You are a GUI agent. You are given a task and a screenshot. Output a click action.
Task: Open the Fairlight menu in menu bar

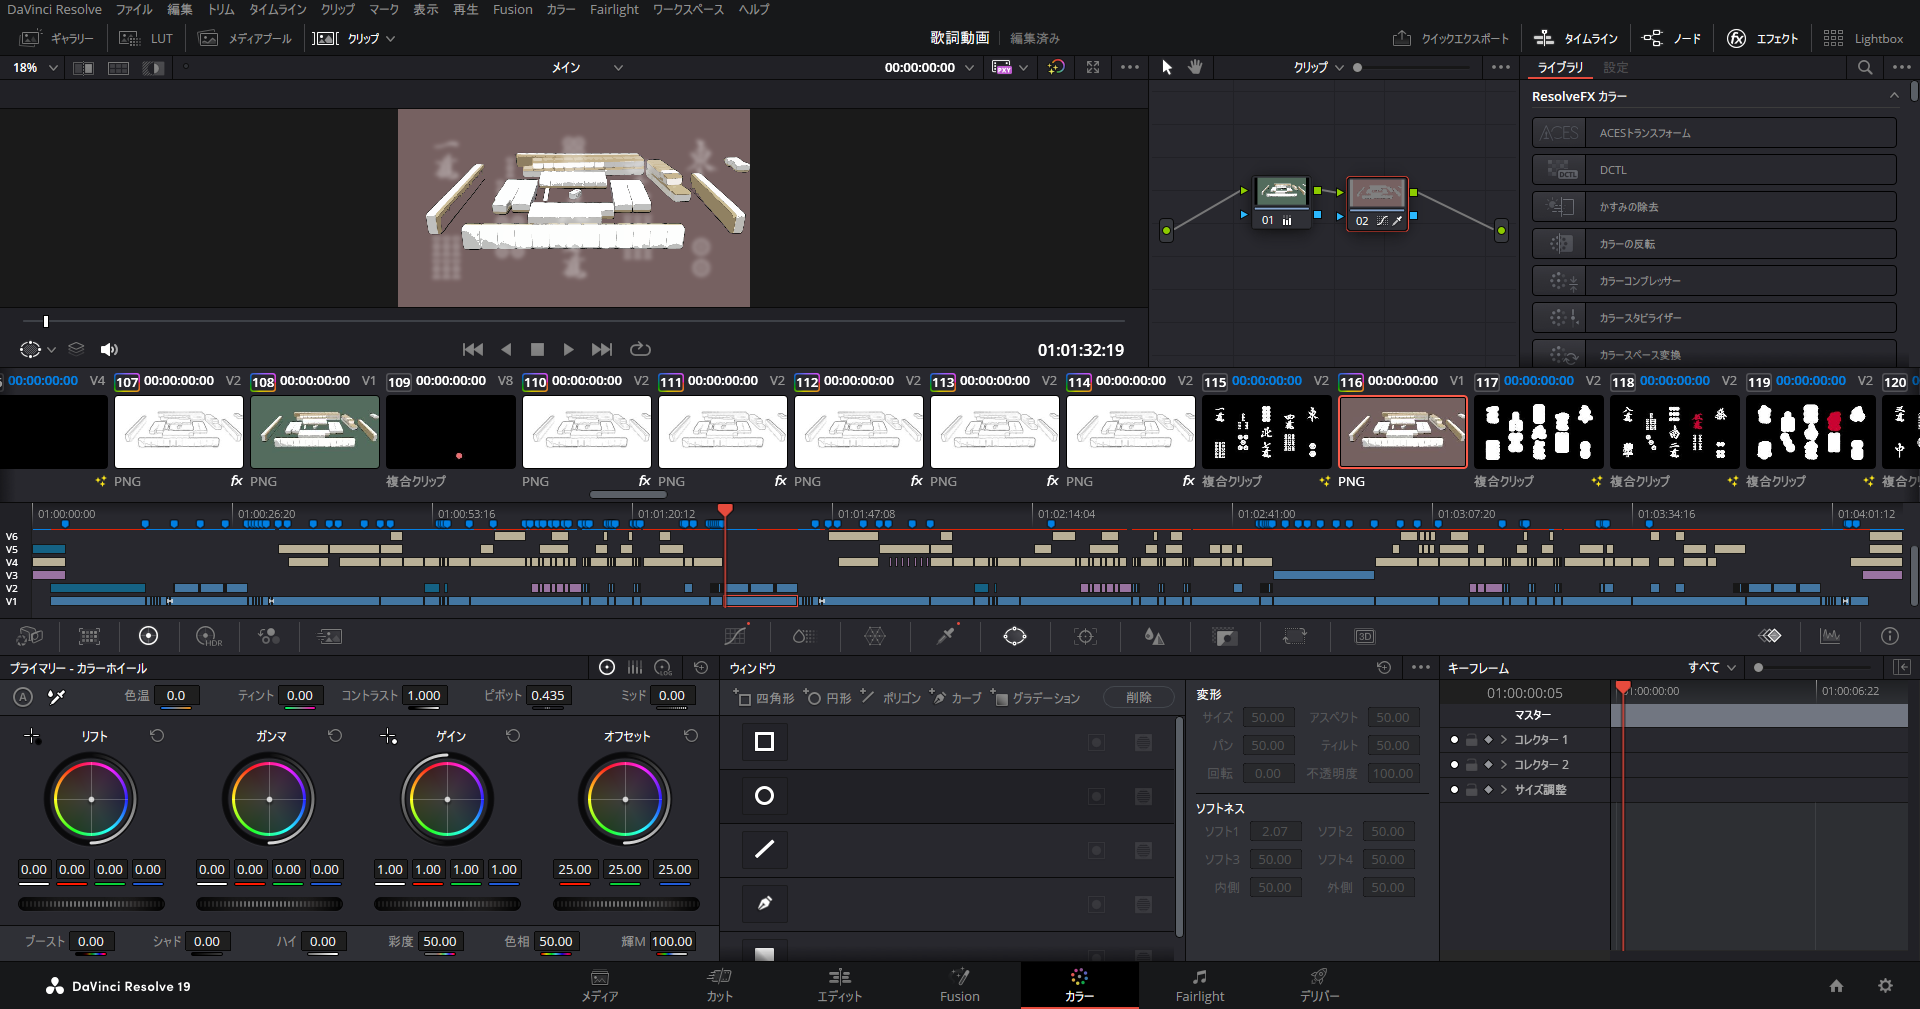pos(613,9)
